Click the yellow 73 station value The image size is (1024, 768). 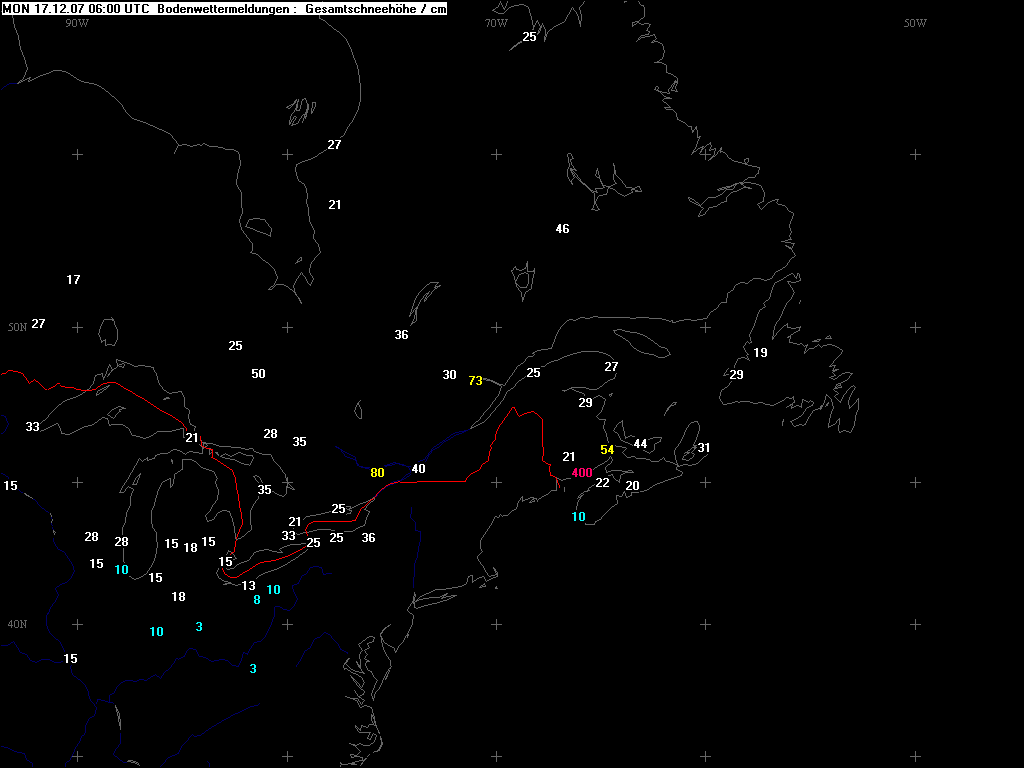click(x=475, y=381)
